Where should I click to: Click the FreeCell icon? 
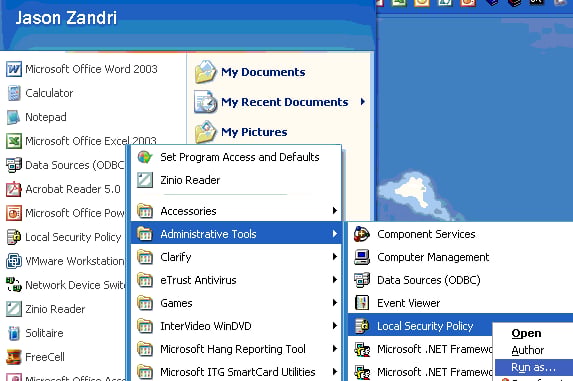point(14,357)
